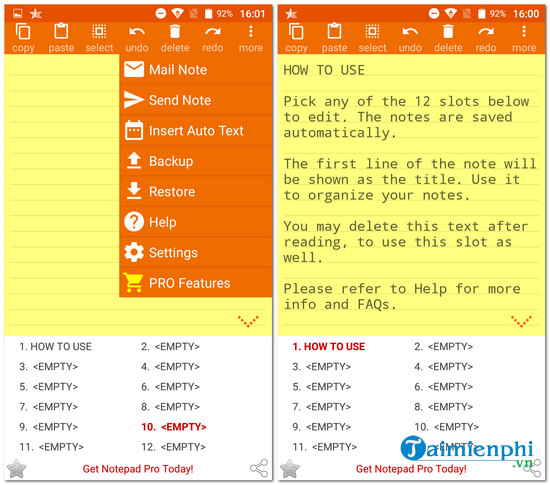This screenshot has width=550, height=485.
Task: Tap copy icon in left screen toolbar
Action: click(23, 32)
